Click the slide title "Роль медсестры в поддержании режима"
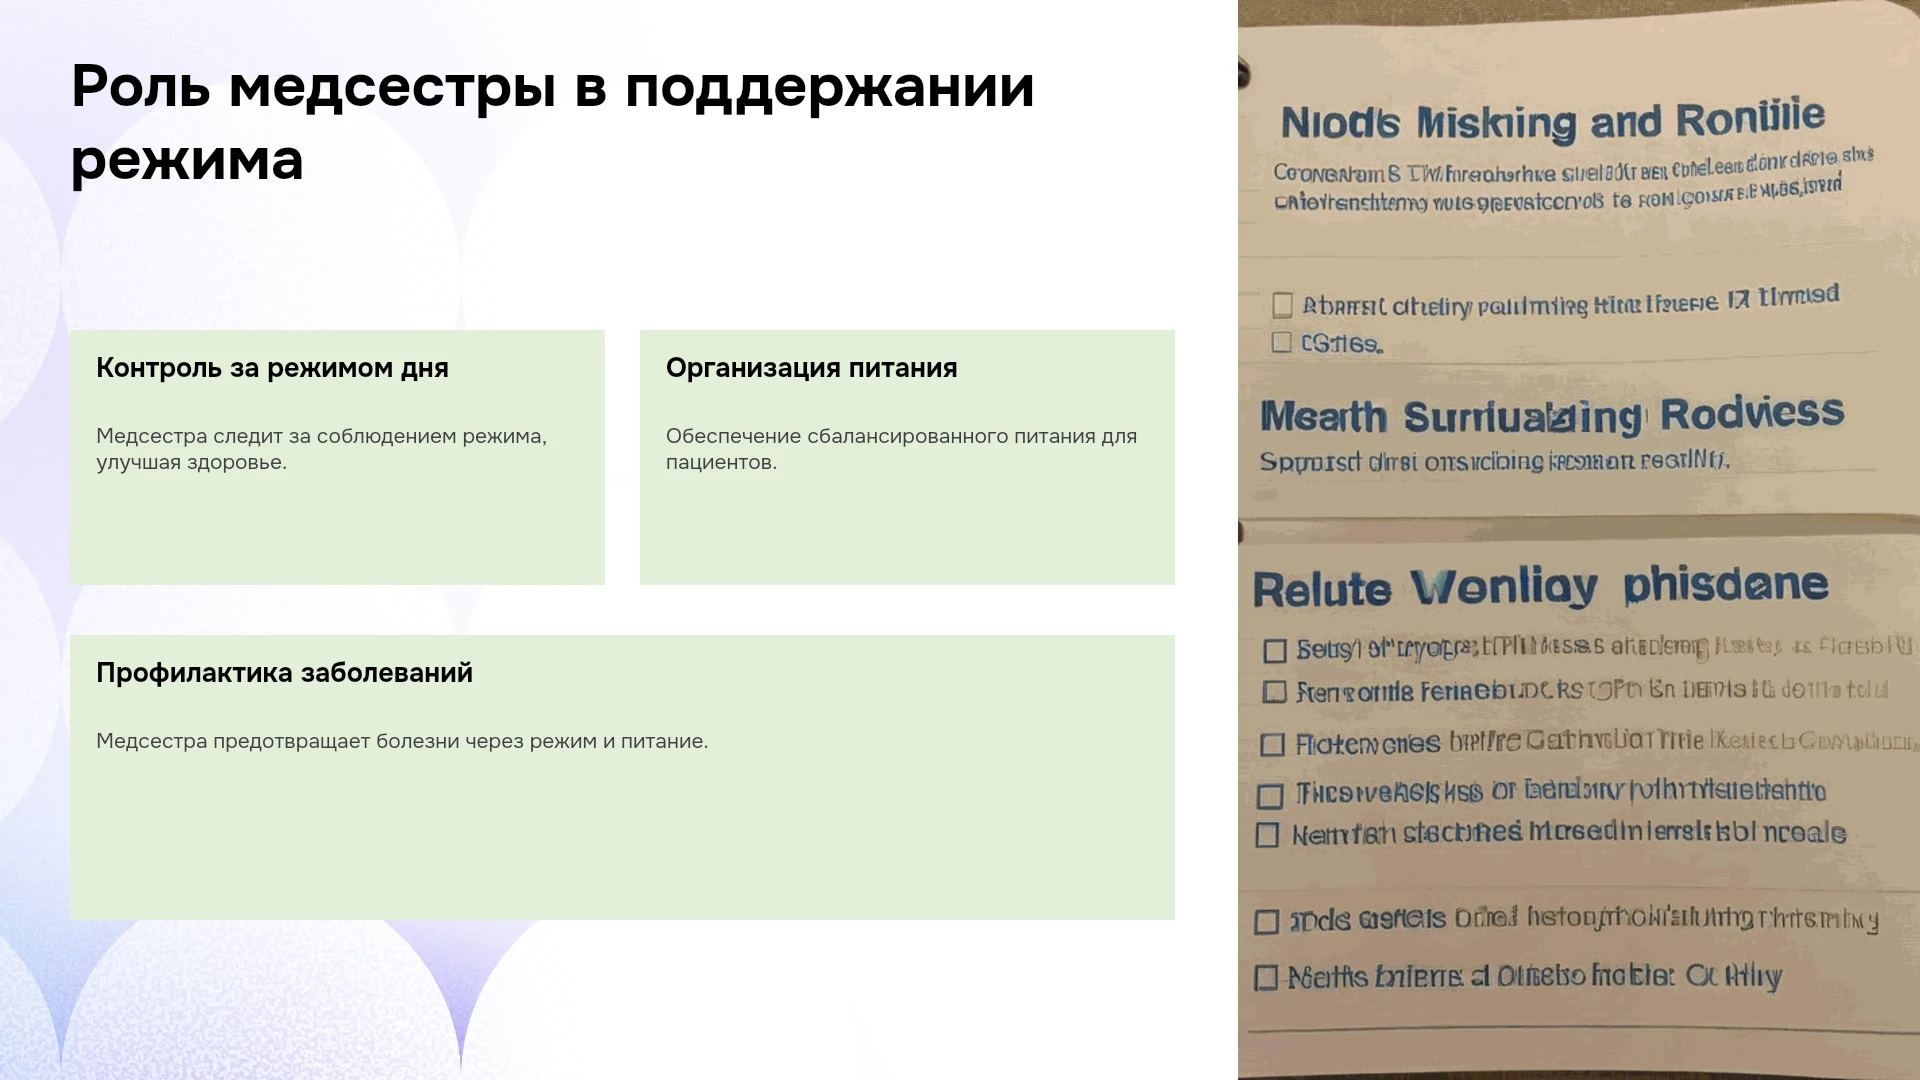 [552, 123]
